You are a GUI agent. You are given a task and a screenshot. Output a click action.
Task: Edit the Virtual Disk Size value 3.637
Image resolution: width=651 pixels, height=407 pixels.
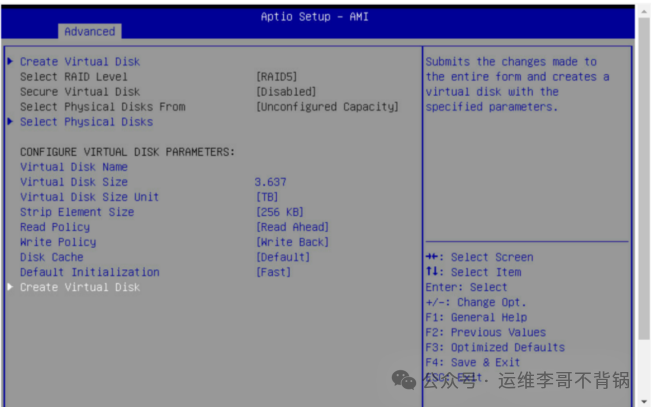(x=270, y=182)
